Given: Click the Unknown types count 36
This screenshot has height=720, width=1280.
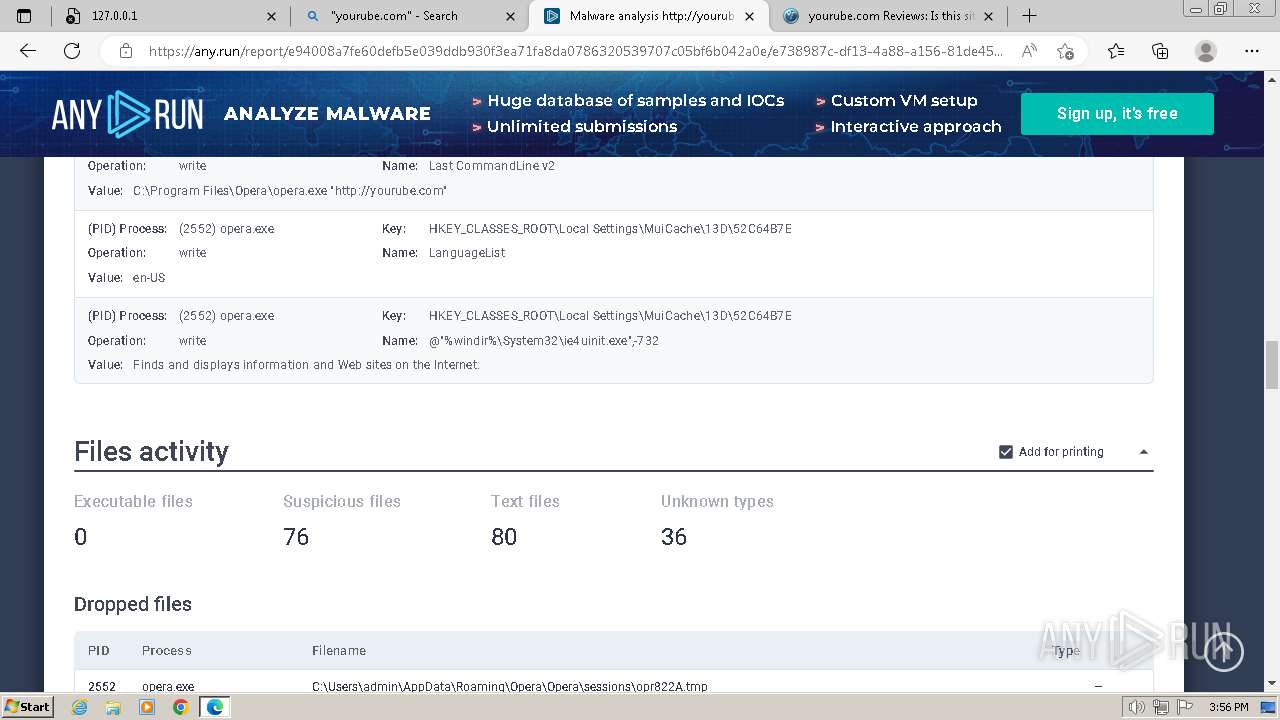Looking at the screenshot, I should (x=674, y=537).
